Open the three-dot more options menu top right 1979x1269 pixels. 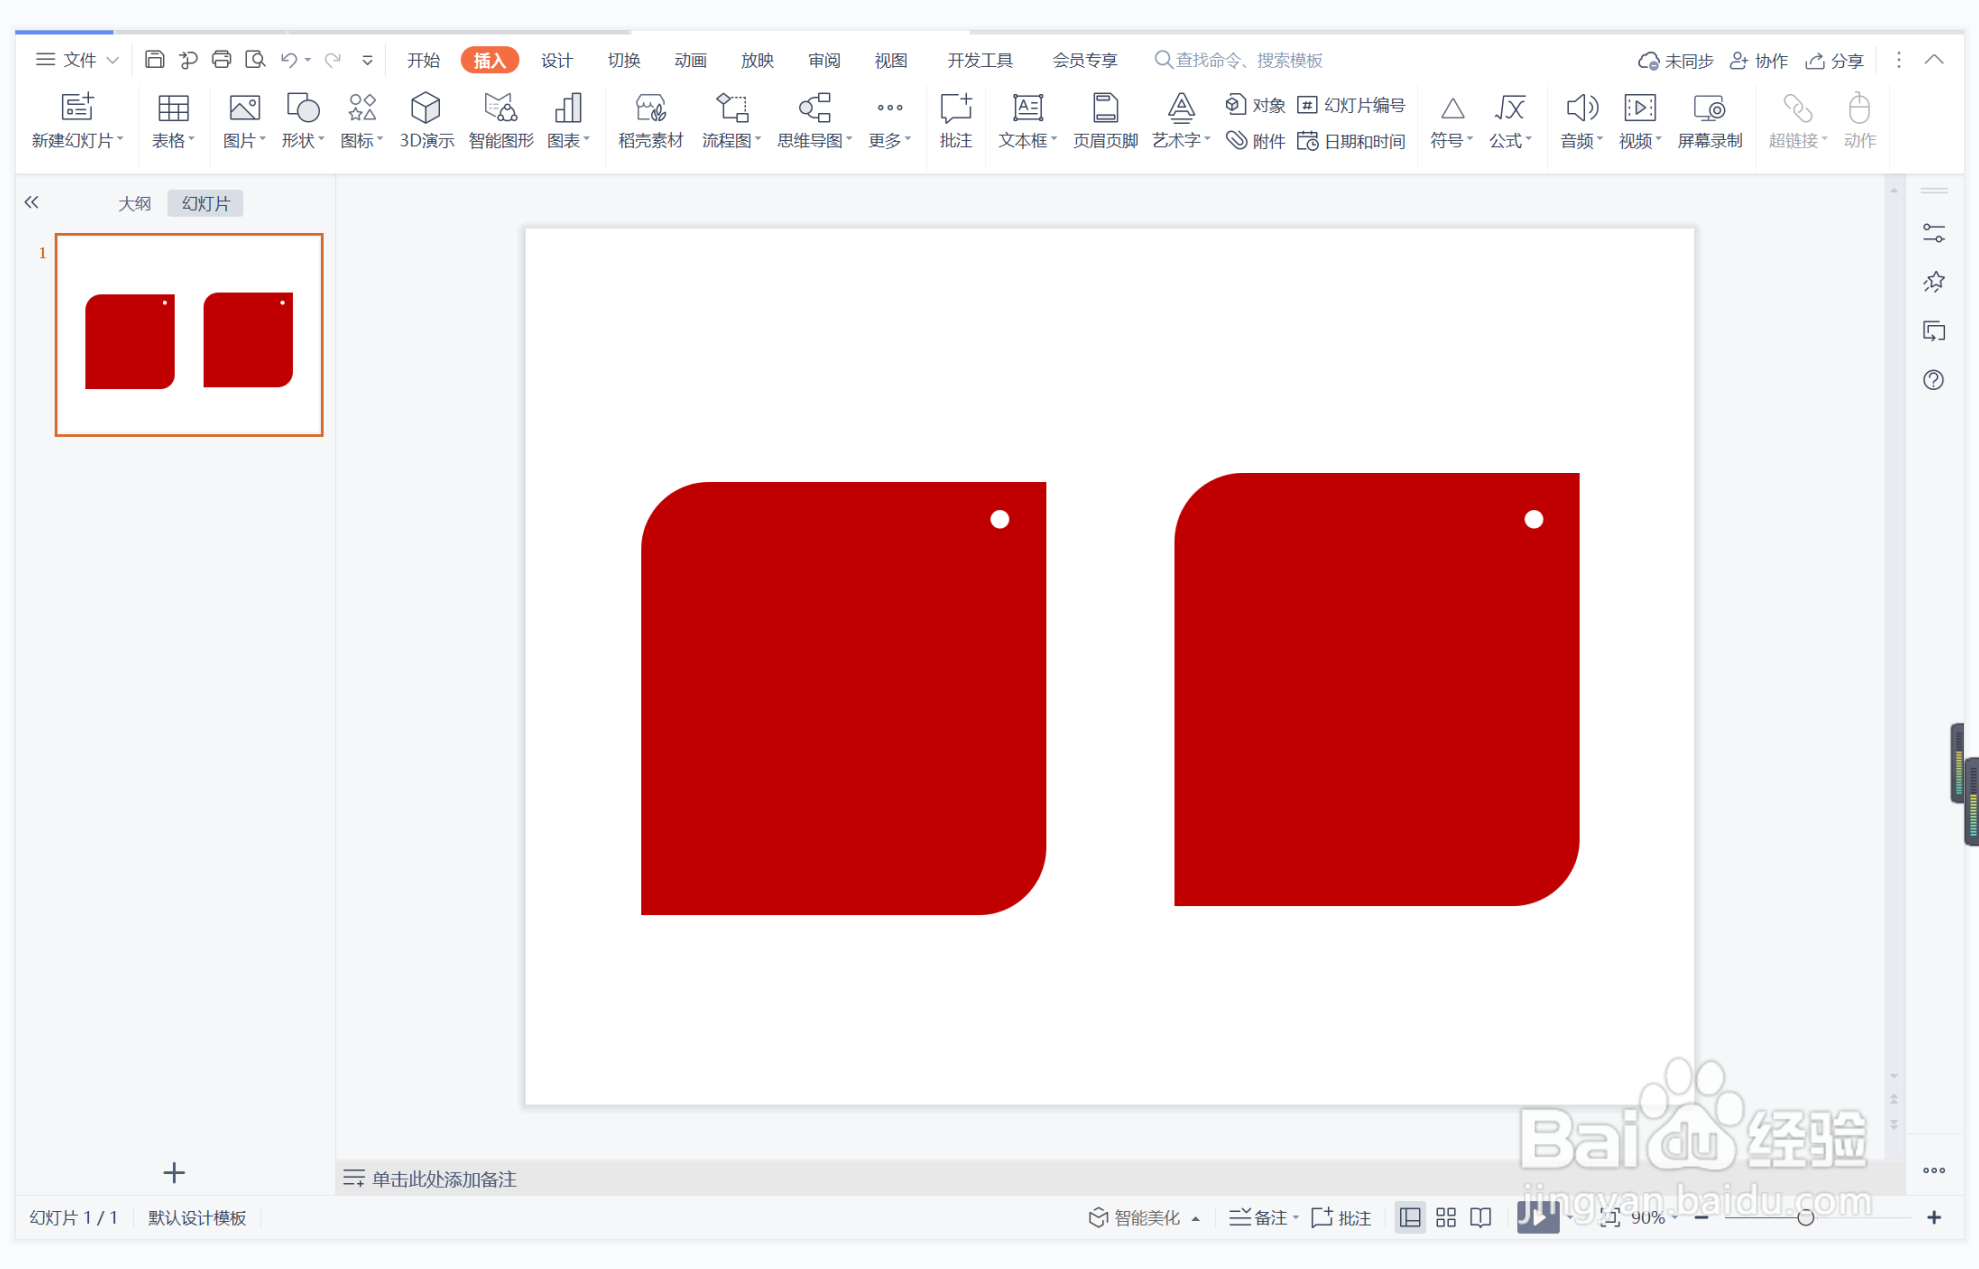(x=1898, y=60)
